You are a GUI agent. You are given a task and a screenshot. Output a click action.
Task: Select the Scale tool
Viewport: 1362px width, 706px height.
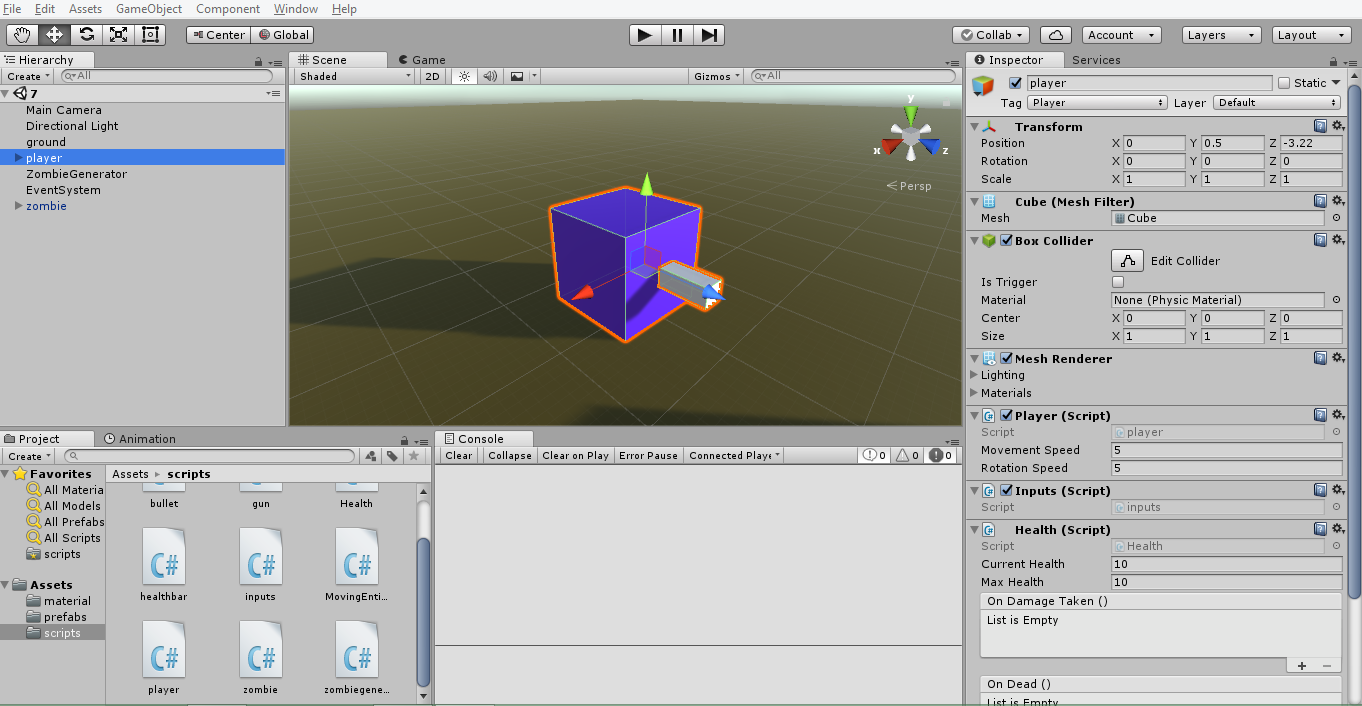119,35
